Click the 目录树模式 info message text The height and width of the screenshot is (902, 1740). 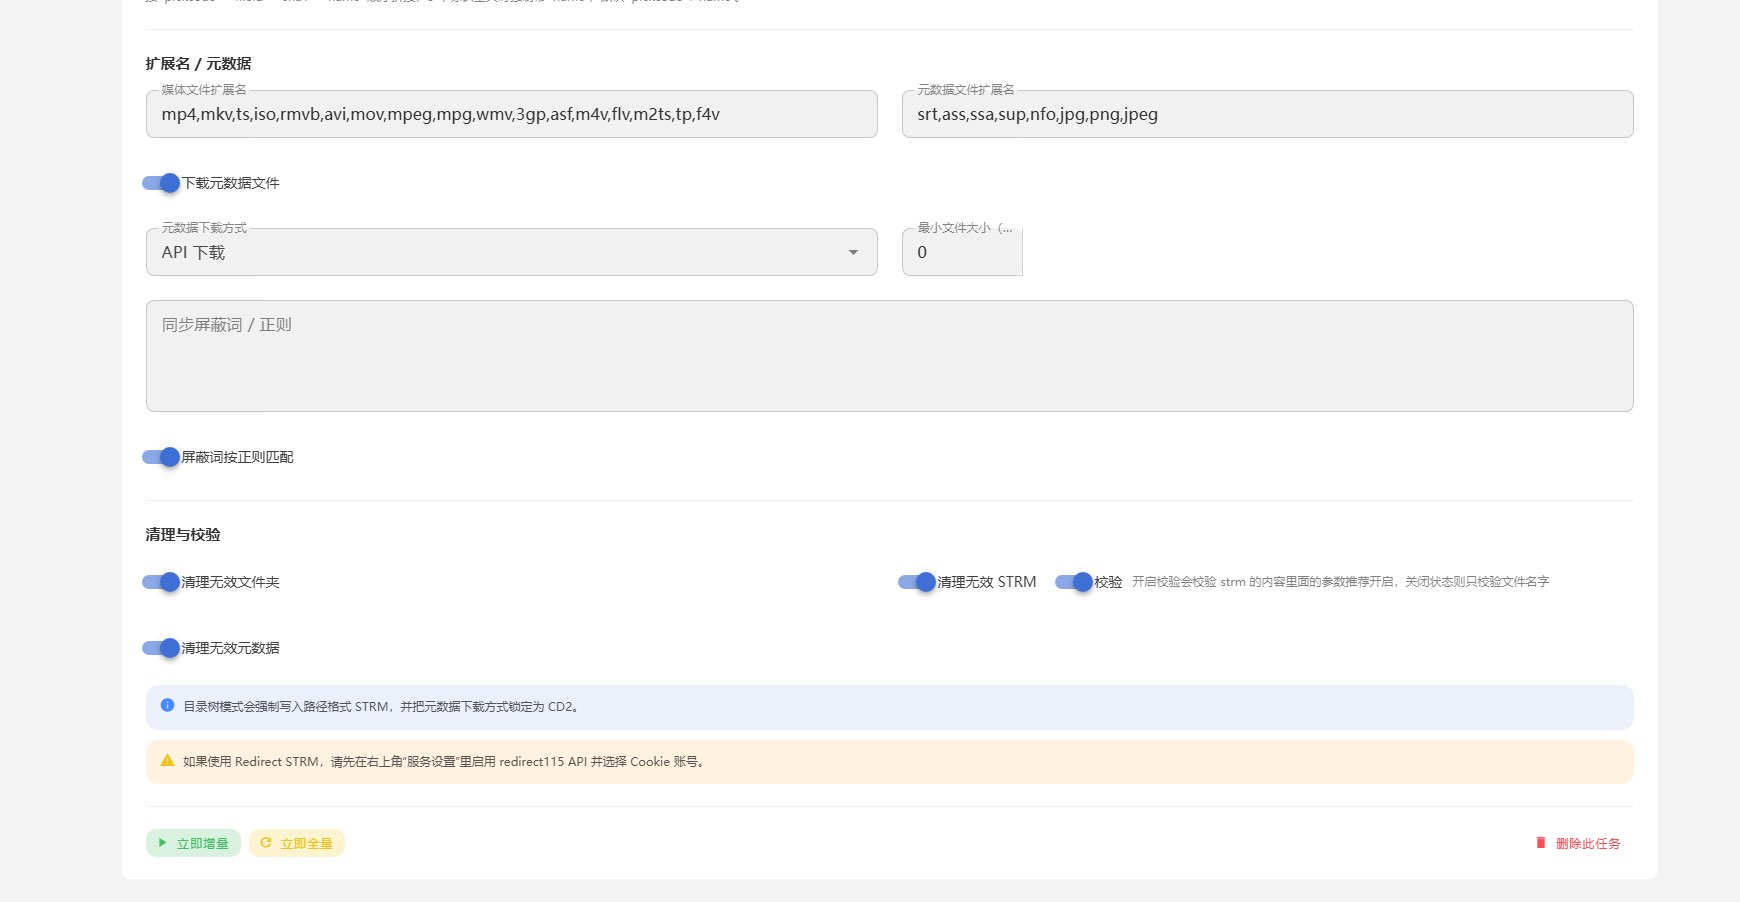(x=381, y=707)
